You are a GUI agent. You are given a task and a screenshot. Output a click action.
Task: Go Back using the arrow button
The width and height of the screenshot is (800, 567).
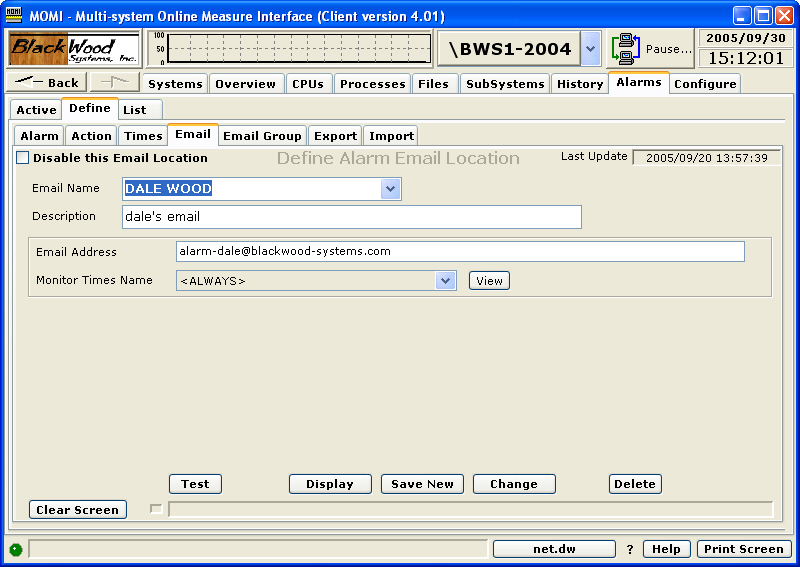pyautogui.click(x=47, y=83)
